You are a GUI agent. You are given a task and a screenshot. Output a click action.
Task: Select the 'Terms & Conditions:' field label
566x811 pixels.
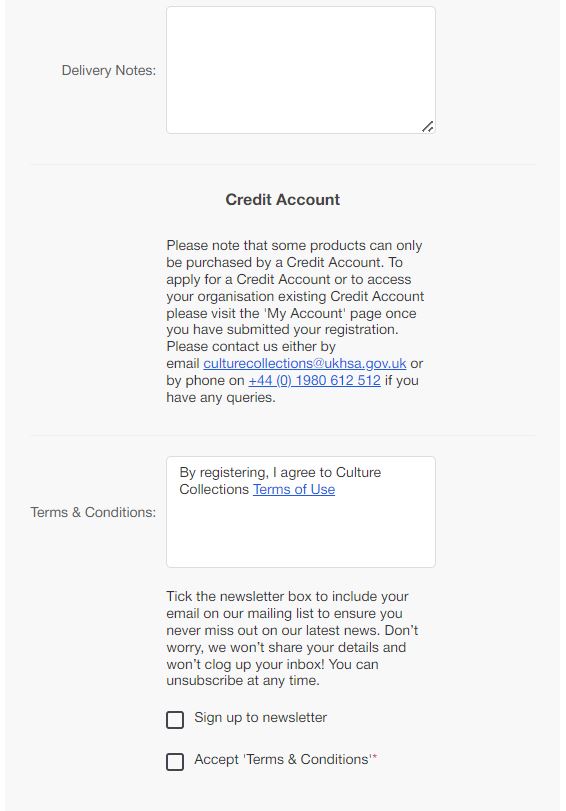coord(93,512)
